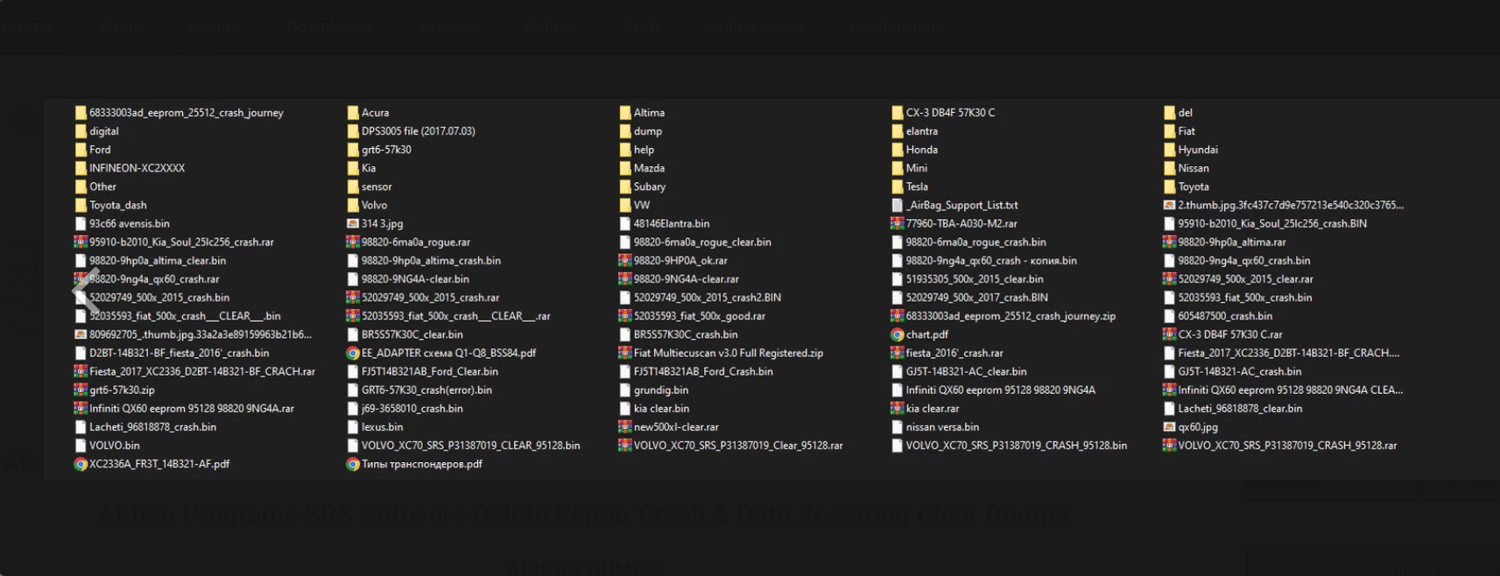Image resolution: width=1500 pixels, height=576 pixels.
Task: Select file GJ5T-14B321-AC_clear.bin
Action: click(966, 372)
